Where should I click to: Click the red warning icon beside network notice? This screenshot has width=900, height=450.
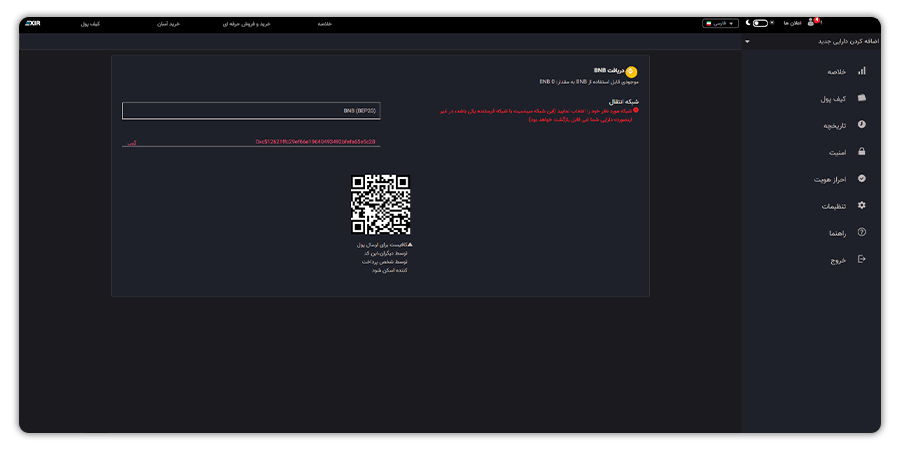point(636,110)
